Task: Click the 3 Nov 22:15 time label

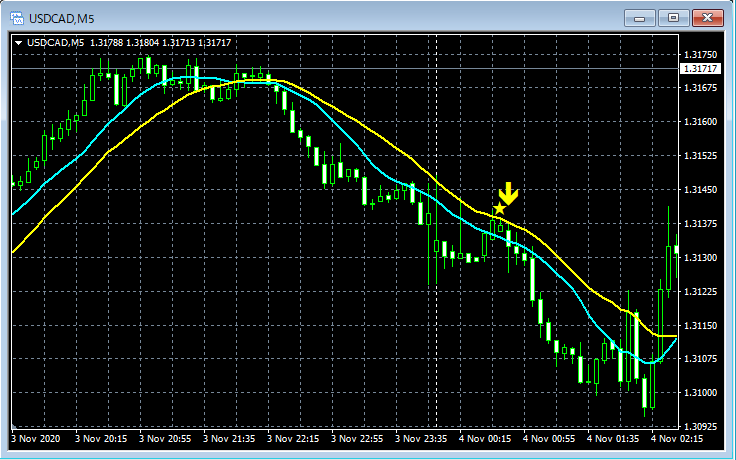Action: tap(293, 438)
